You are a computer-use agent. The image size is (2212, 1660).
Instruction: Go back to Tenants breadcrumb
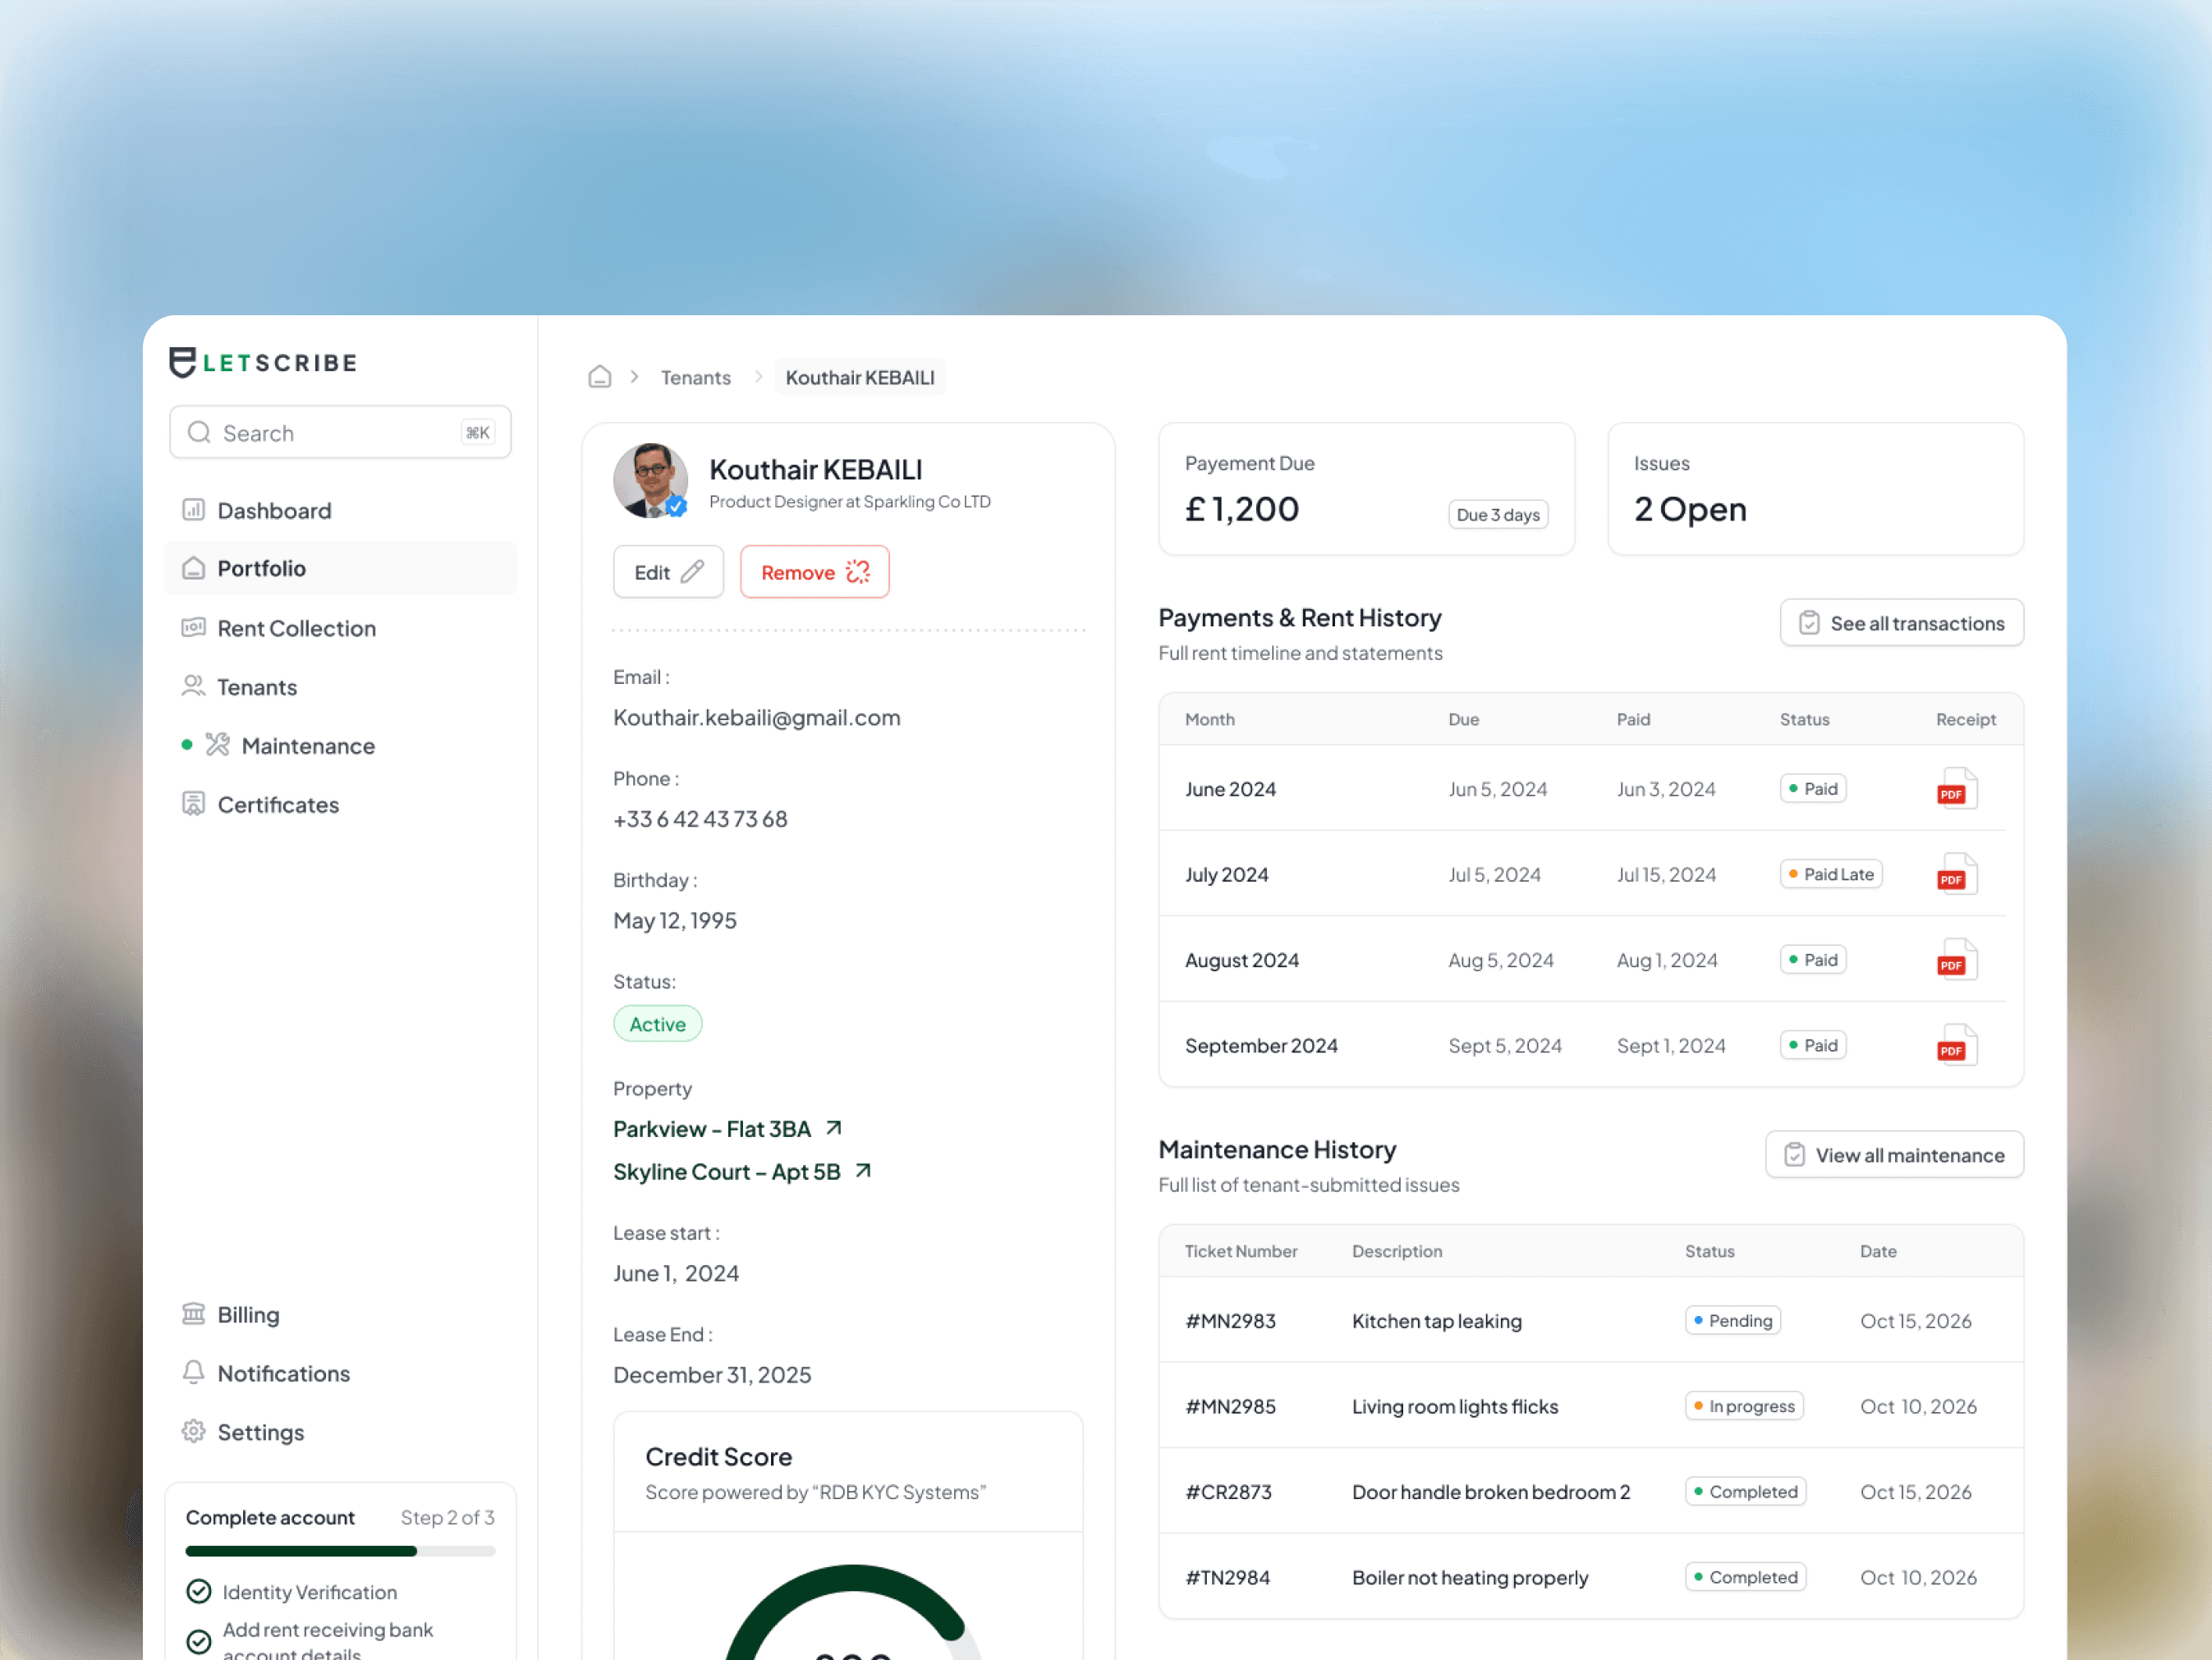(x=696, y=377)
